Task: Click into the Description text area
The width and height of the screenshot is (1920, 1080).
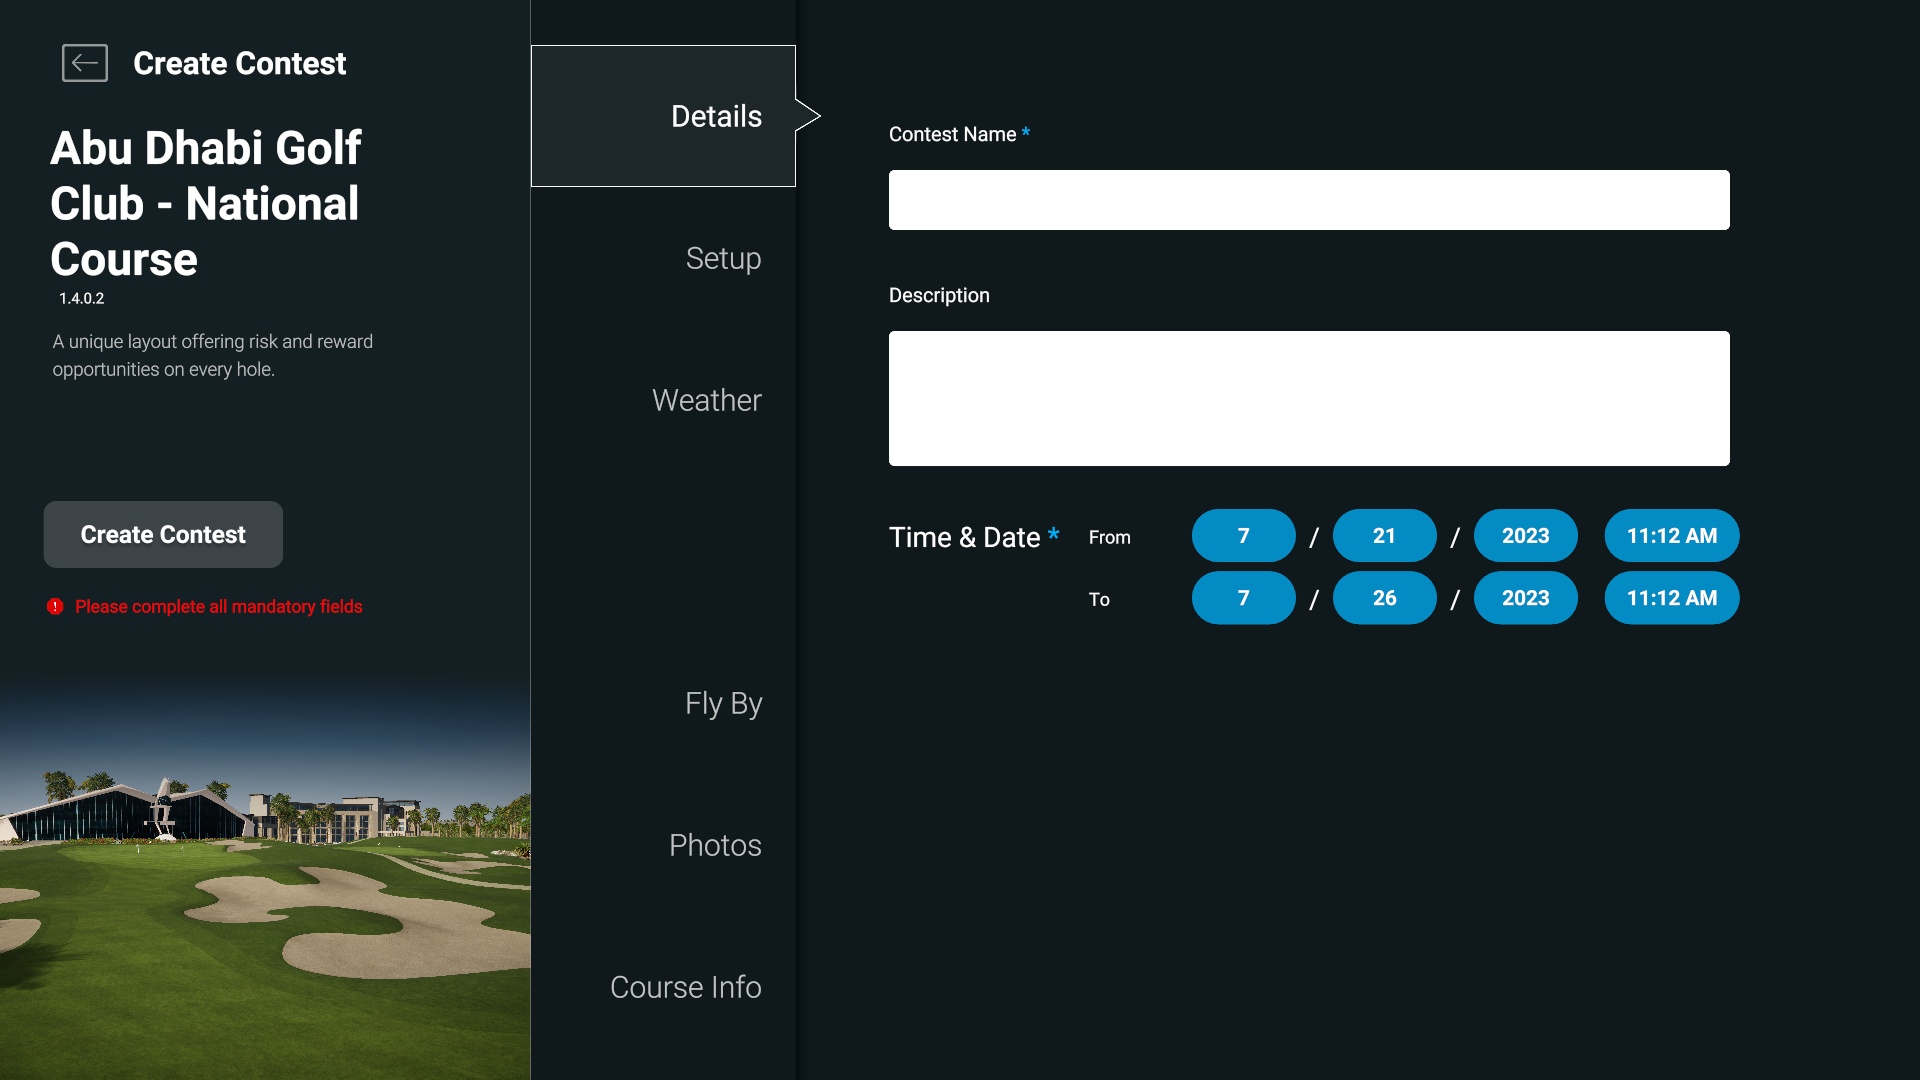Action: [1309, 398]
